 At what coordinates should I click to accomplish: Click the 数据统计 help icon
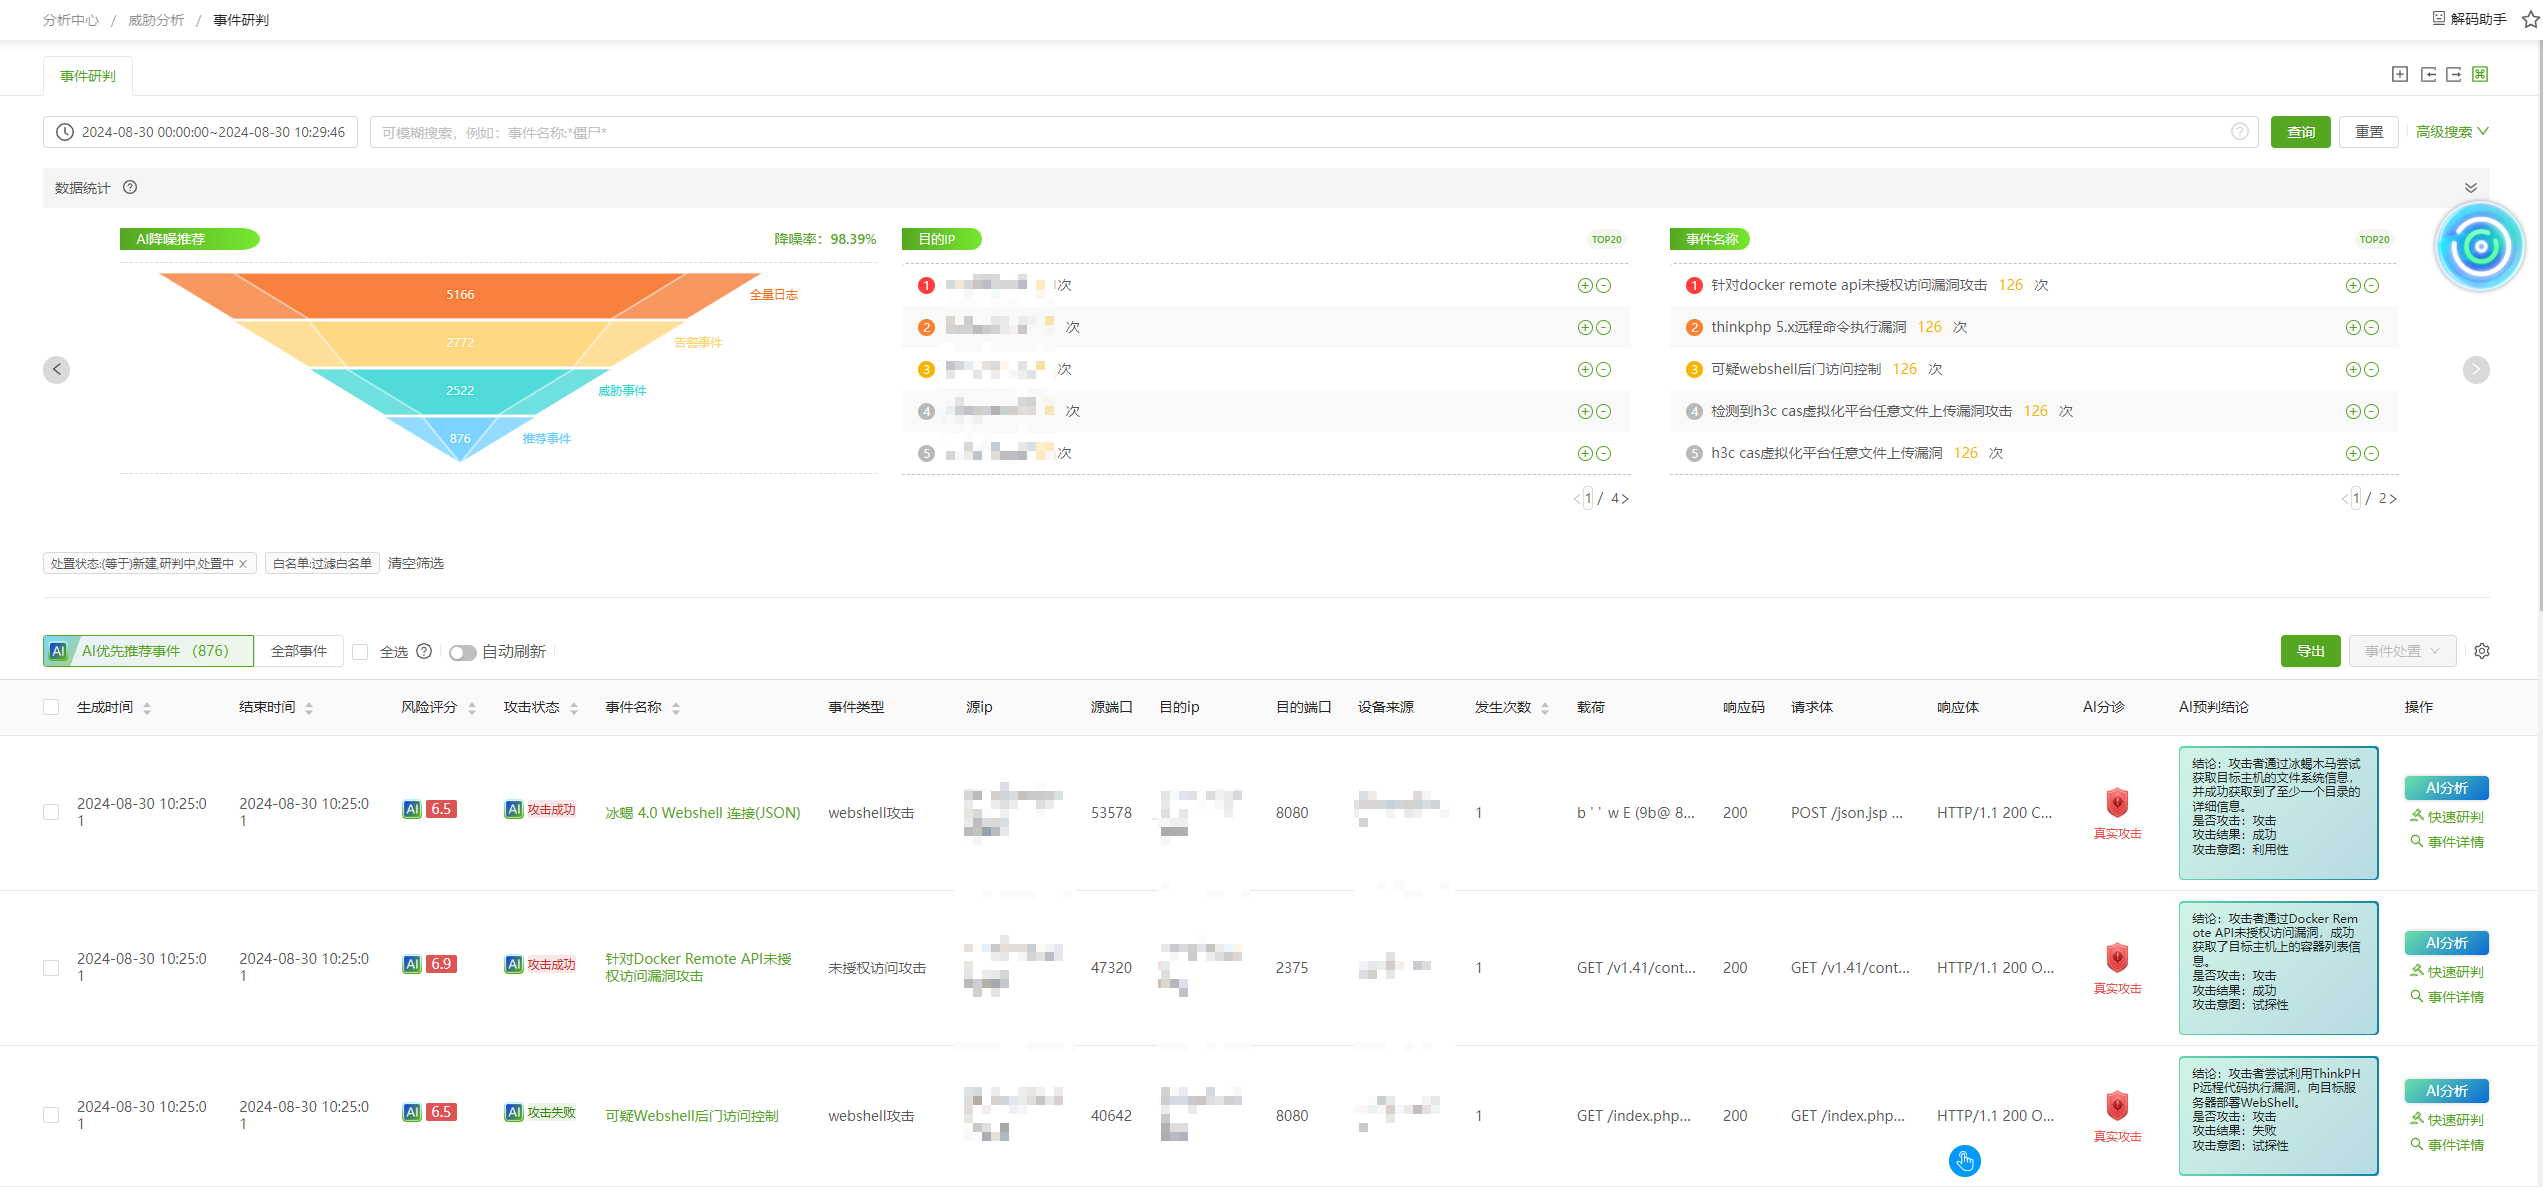point(130,187)
